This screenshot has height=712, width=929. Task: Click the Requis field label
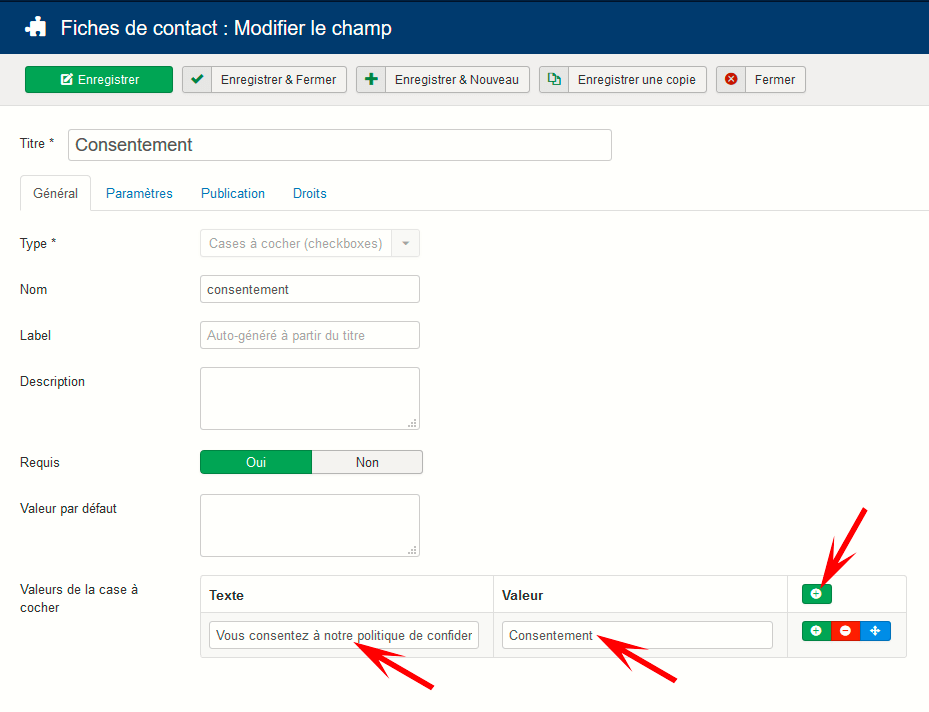pyautogui.click(x=40, y=463)
